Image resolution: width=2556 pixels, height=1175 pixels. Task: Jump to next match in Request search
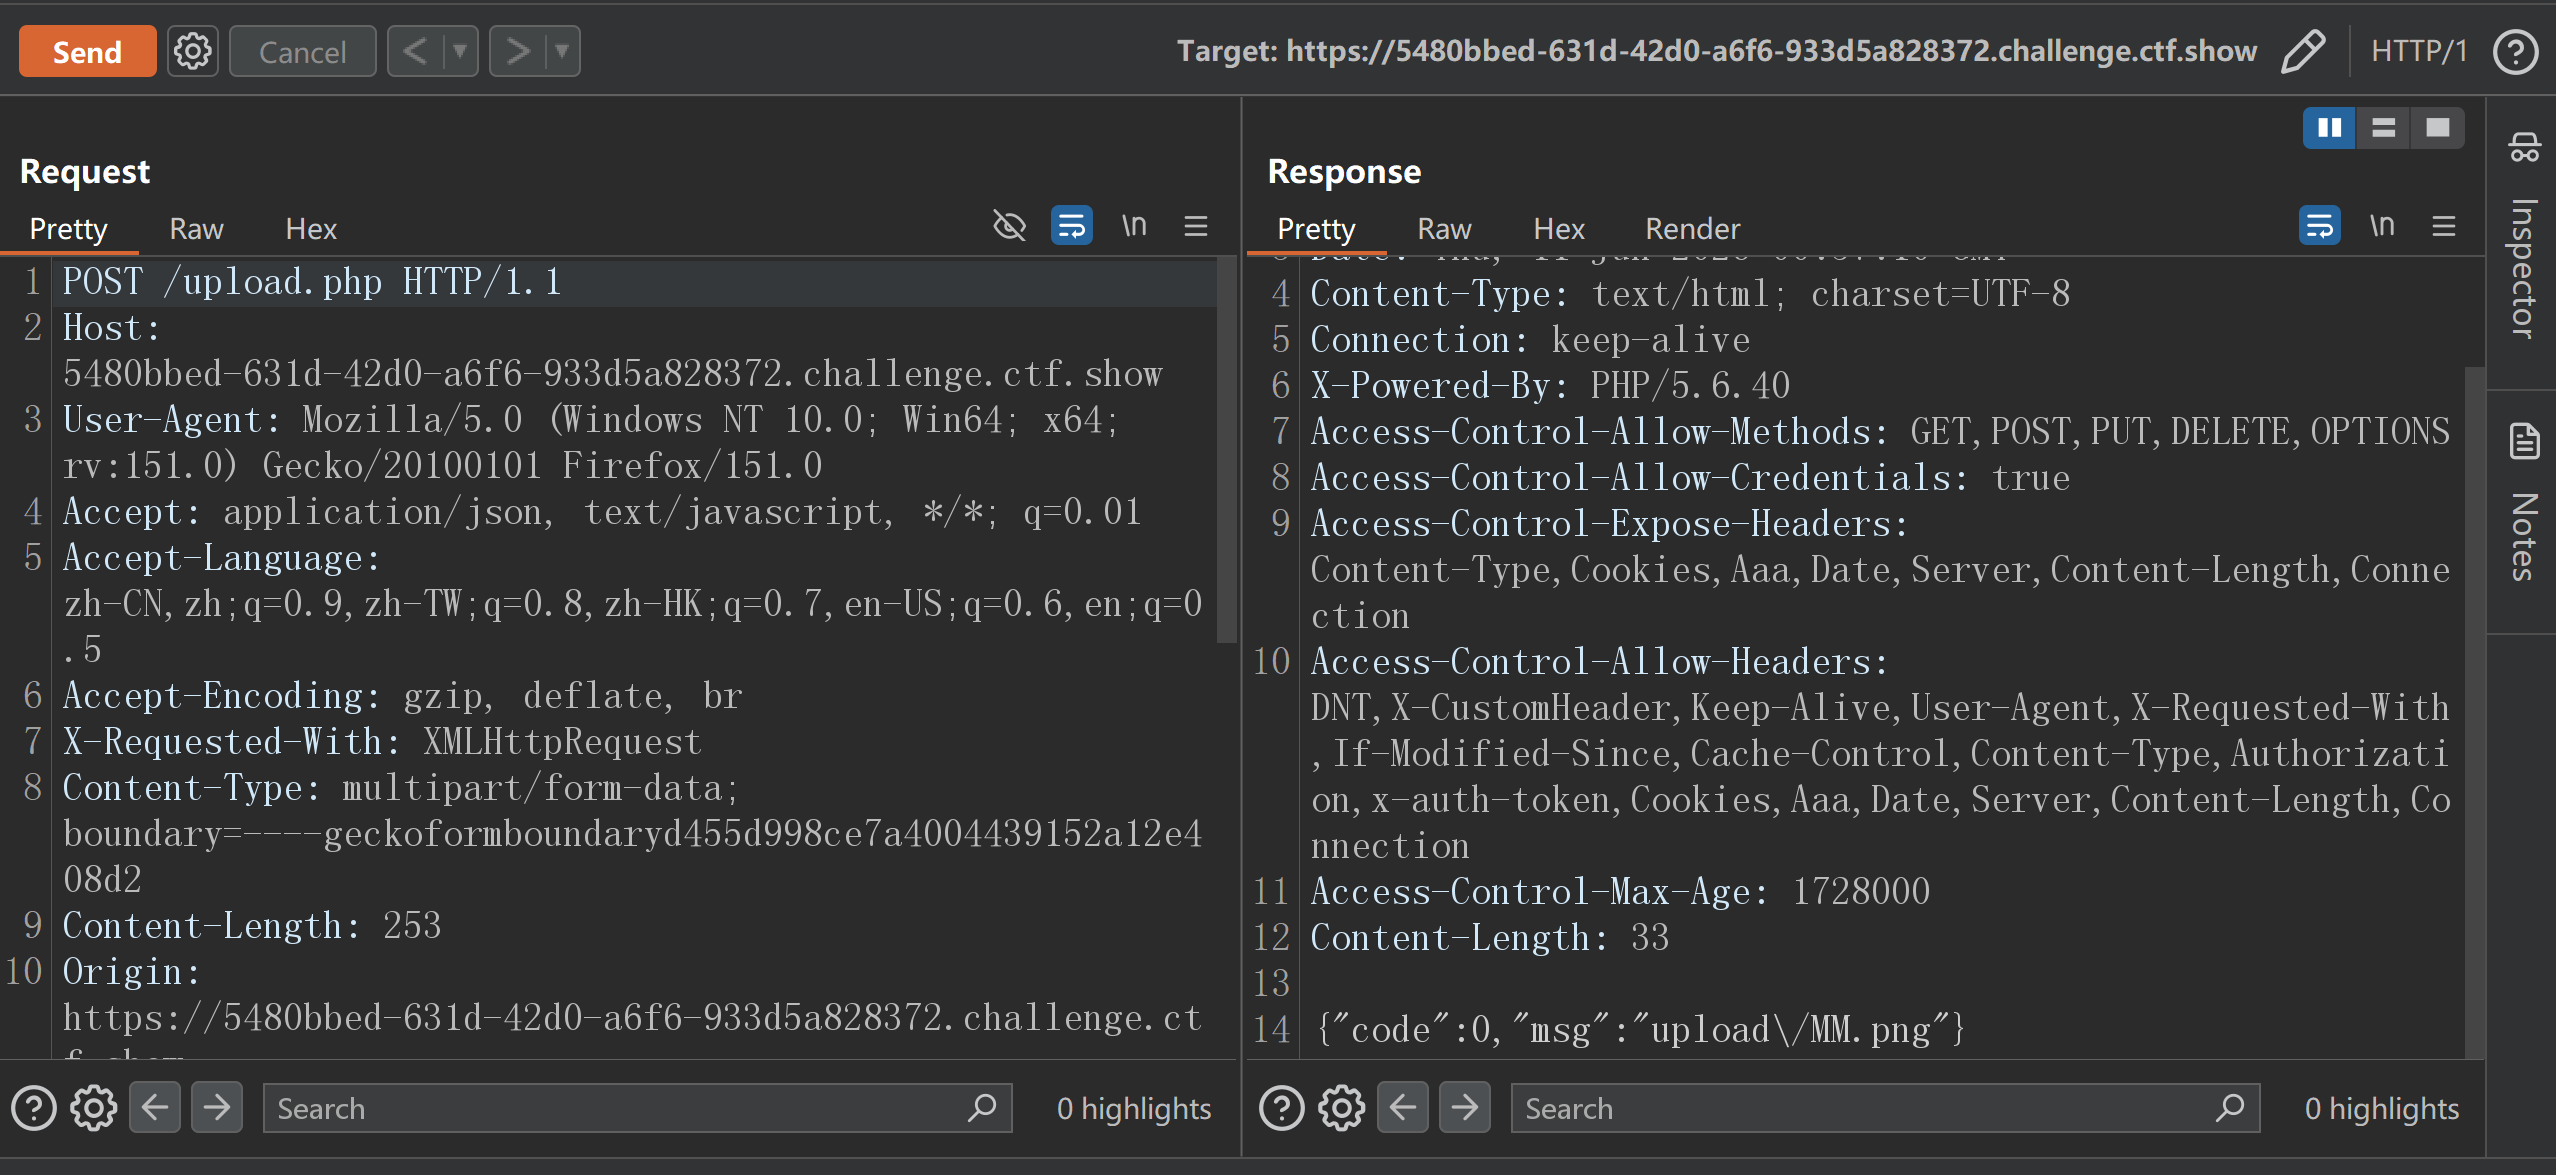[x=217, y=1108]
